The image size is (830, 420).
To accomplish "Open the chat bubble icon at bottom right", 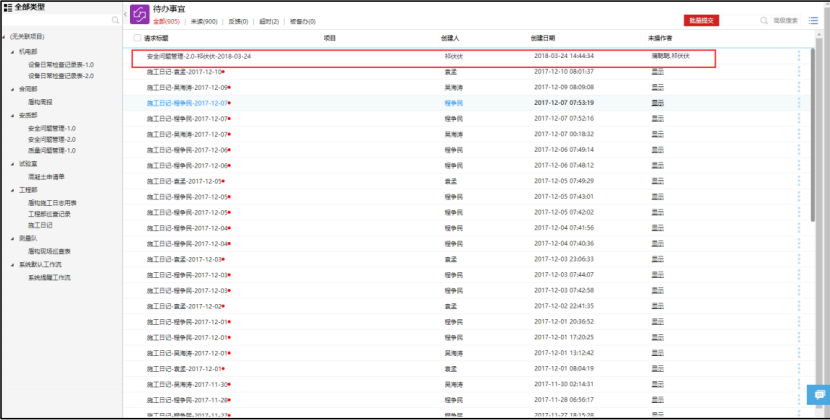I will [819, 395].
